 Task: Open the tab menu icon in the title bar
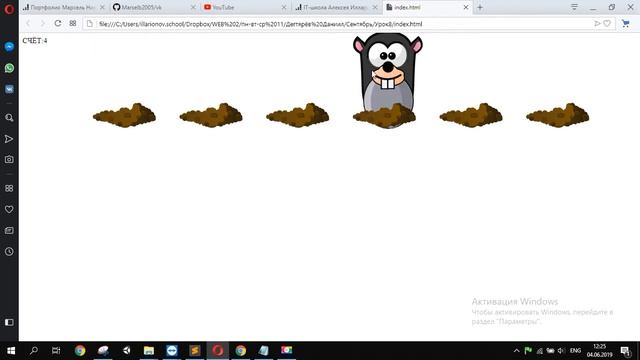click(574, 7)
